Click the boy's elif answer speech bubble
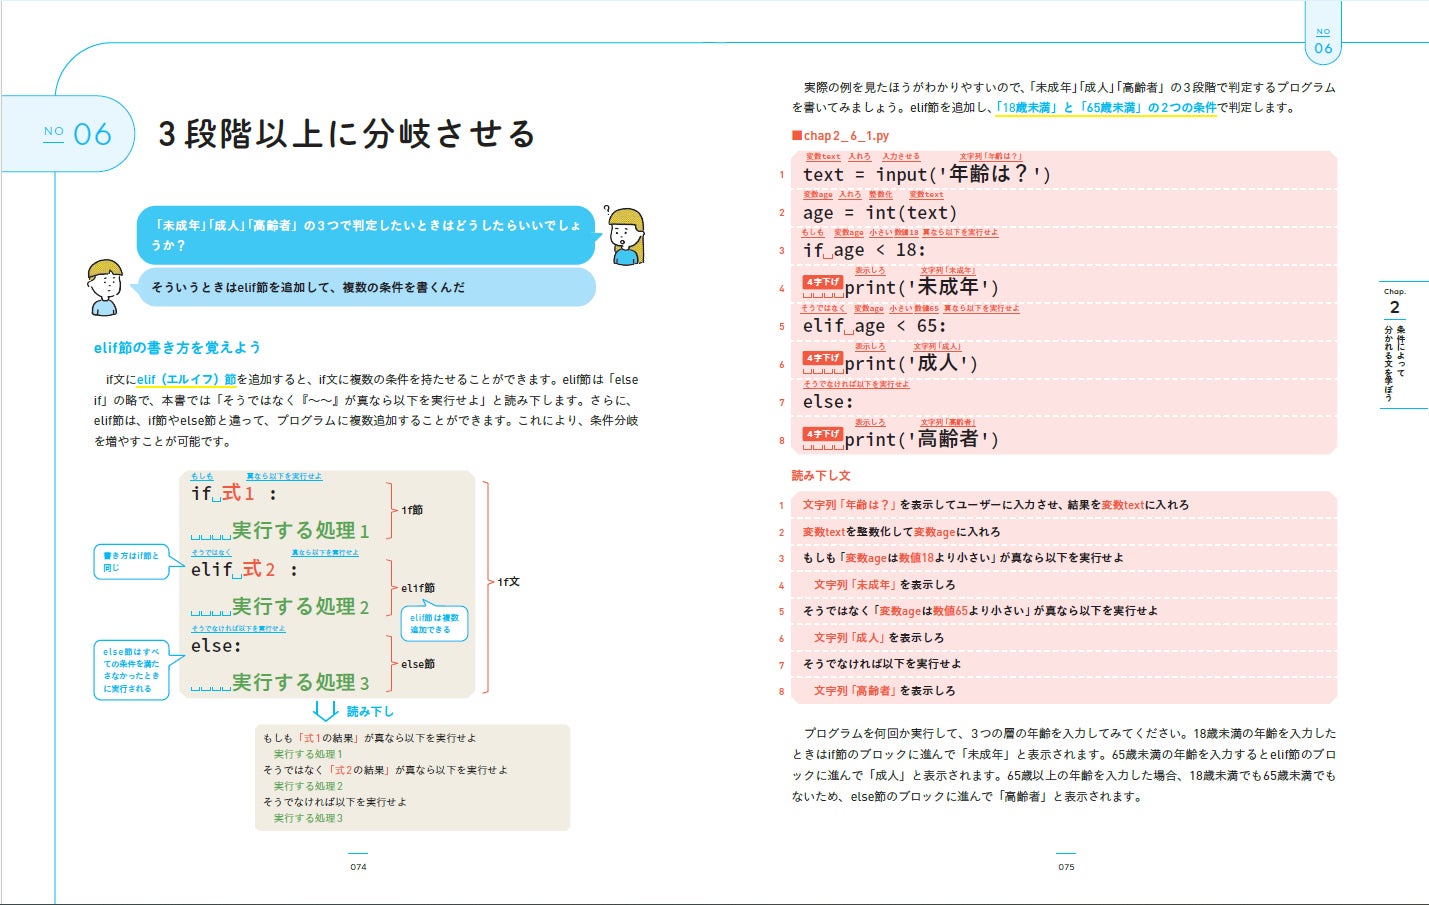The image size is (1429, 905). coord(364,287)
